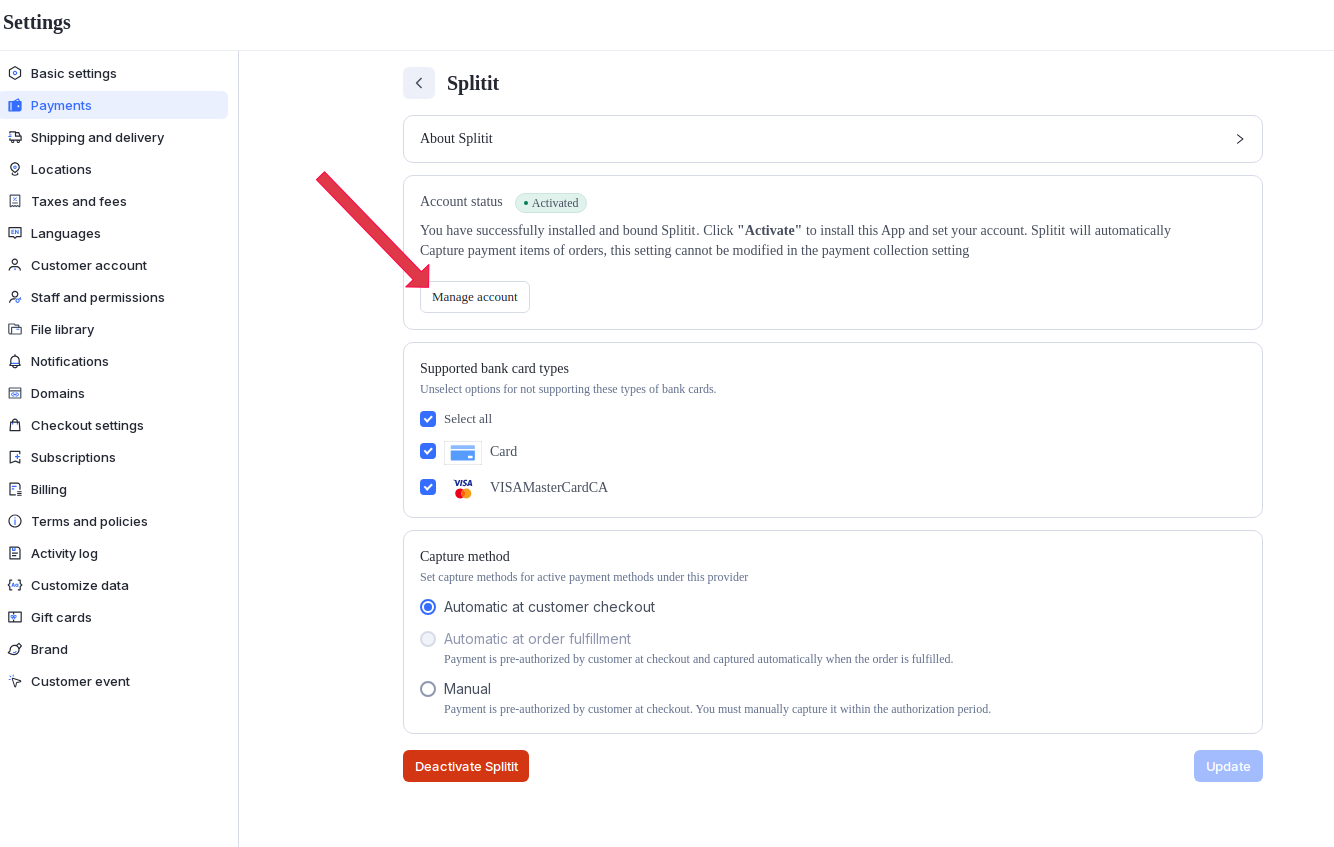
Task: Click the Terms and policies info icon
Action: coord(15,521)
